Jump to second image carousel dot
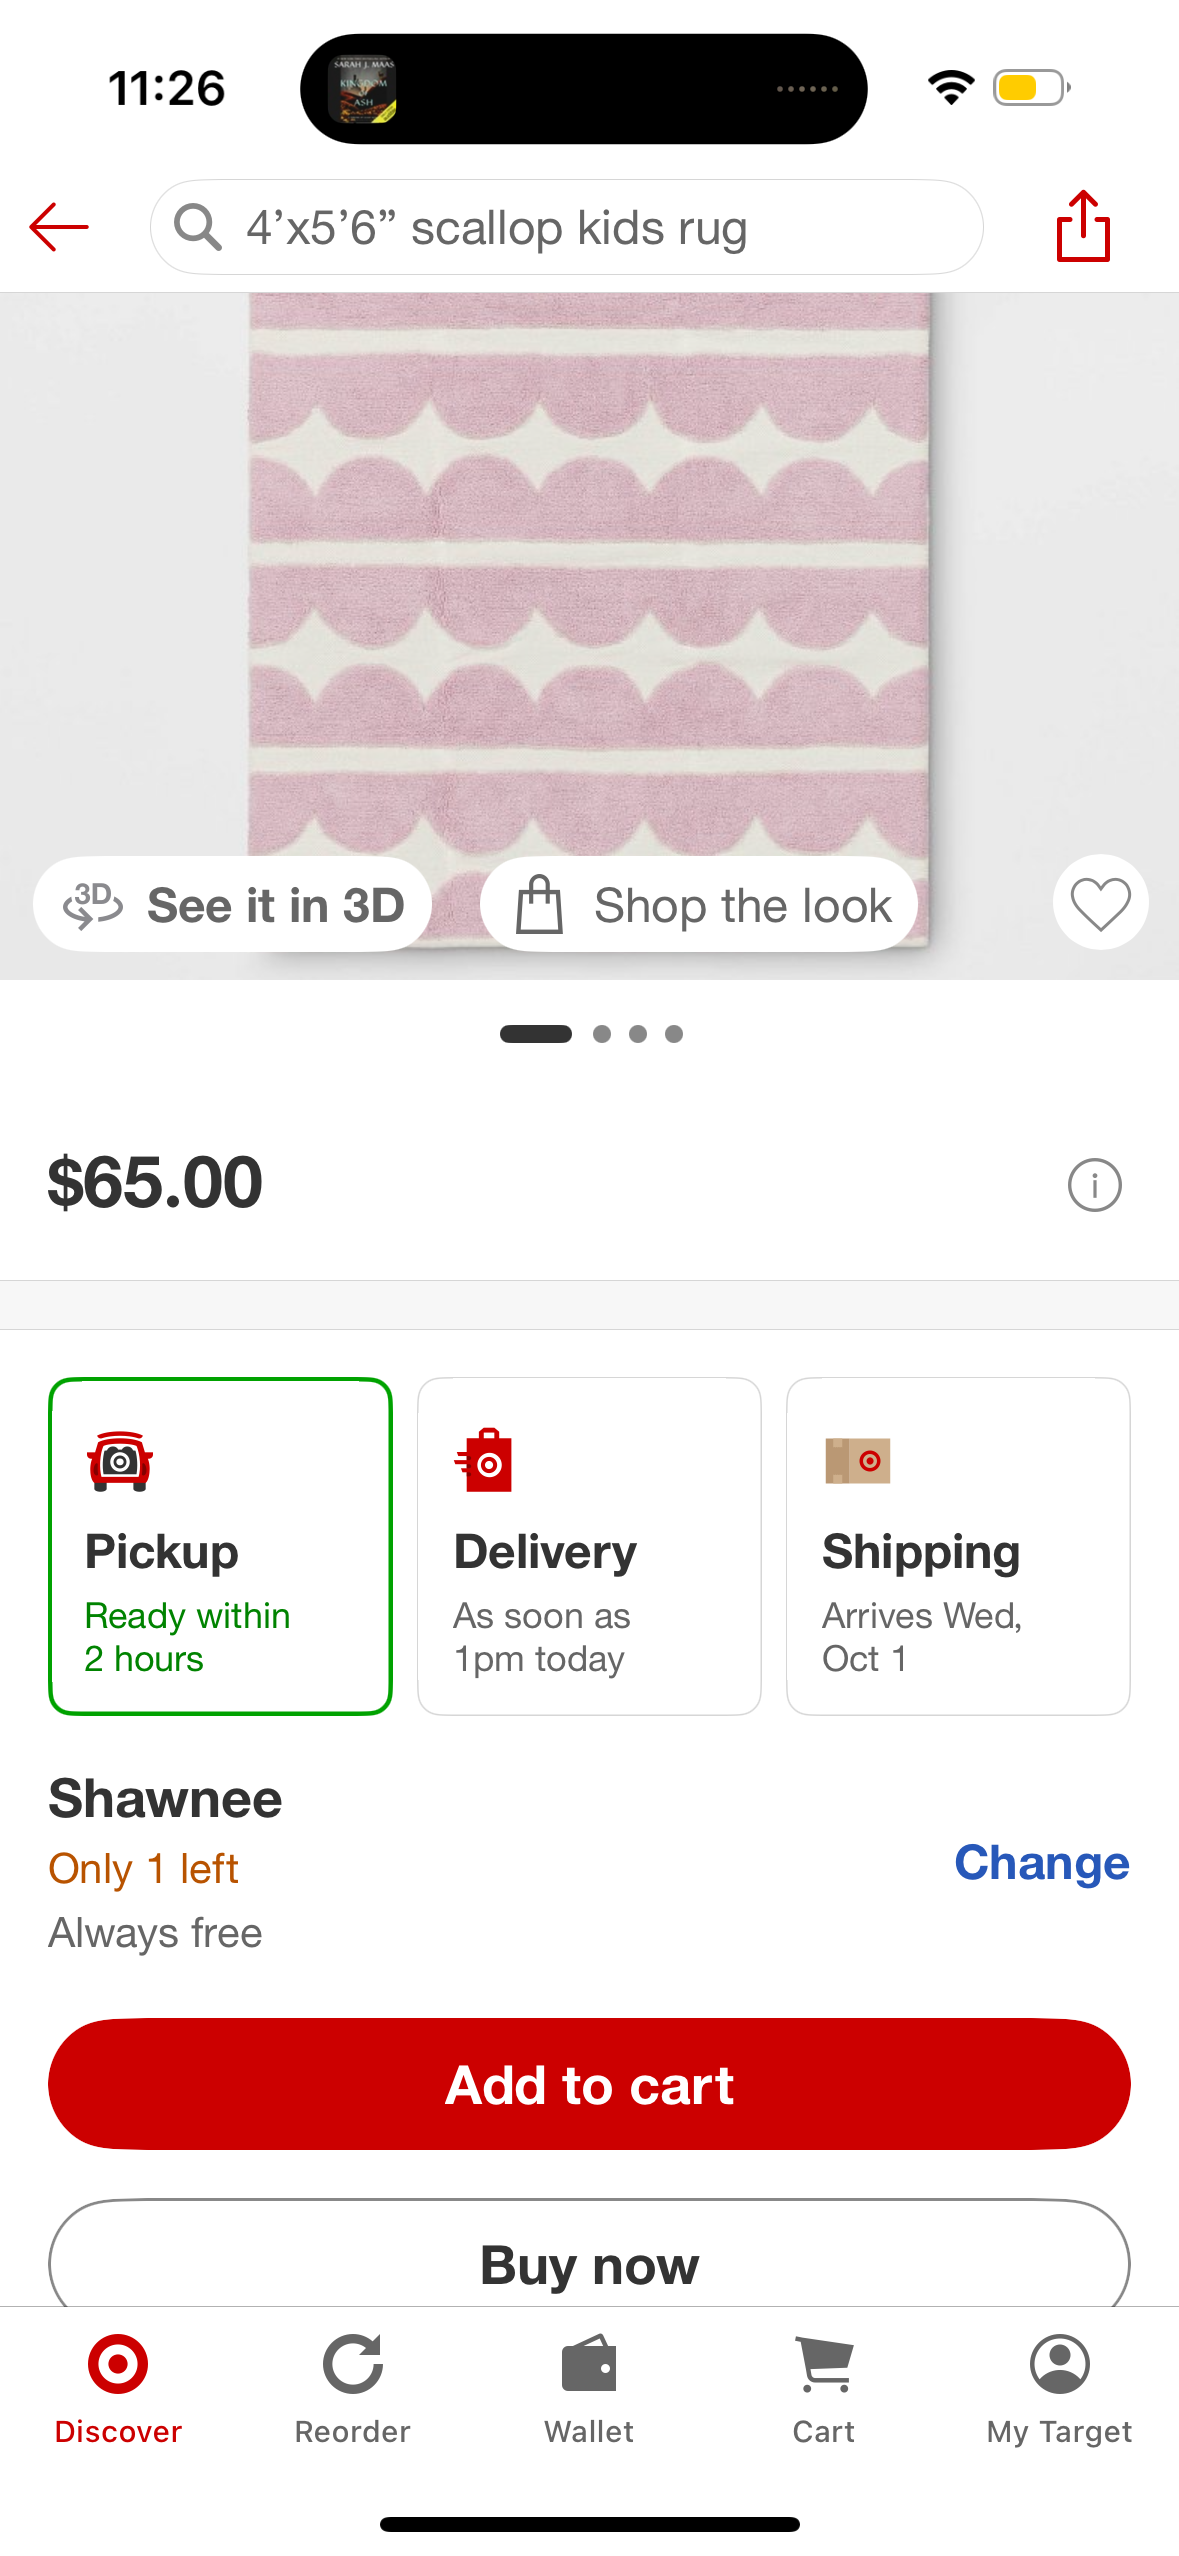Image resolution: width=1179 pixels, height=2556 pixels. [x=602, y=1034]
